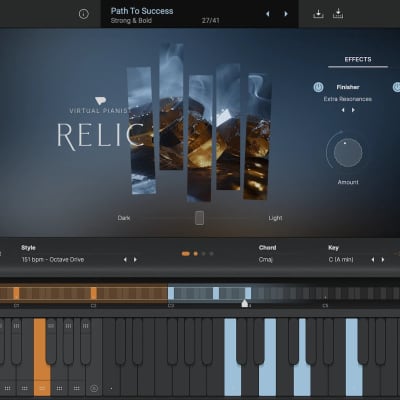Click the Dark/Light slider handle
Image resolution: width=400 pixels, height=400 pixels.
tap(199, 218)
